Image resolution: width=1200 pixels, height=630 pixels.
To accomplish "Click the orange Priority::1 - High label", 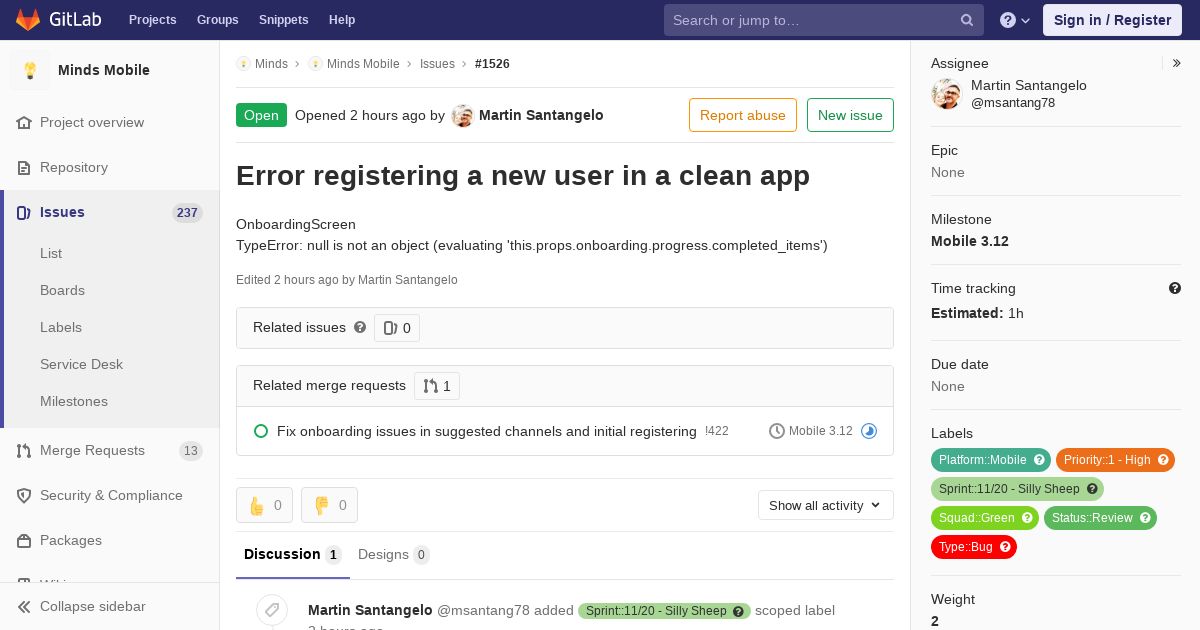I will tap(1107, 460).
